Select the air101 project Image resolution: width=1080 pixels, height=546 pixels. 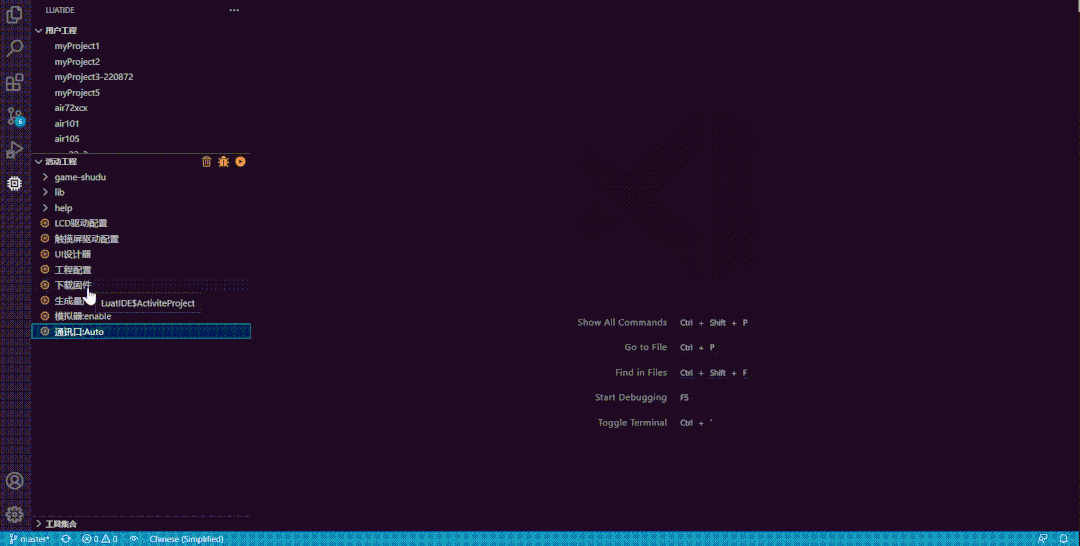click(67, 124)
